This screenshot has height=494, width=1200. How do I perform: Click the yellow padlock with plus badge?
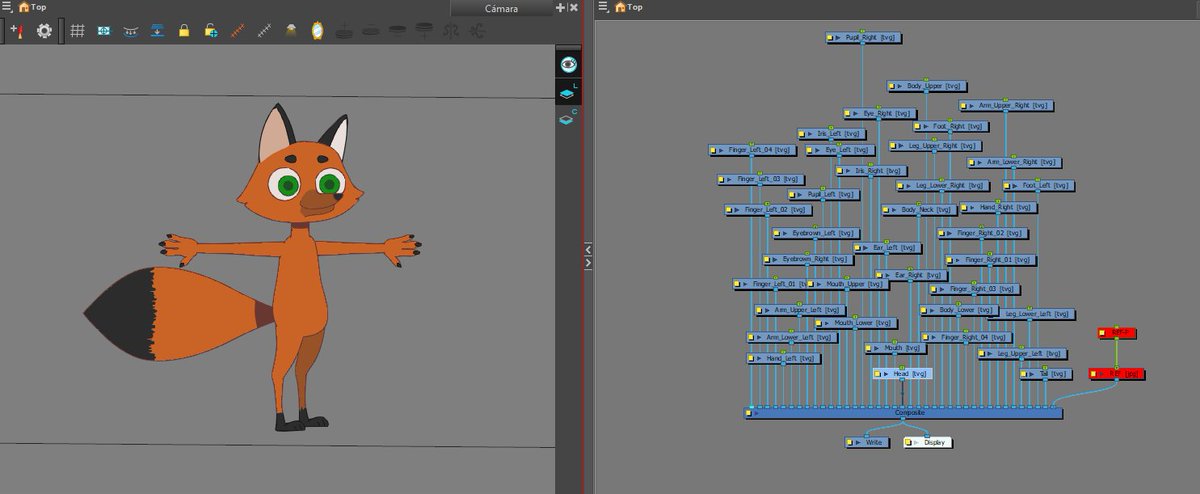pos(211,30)
